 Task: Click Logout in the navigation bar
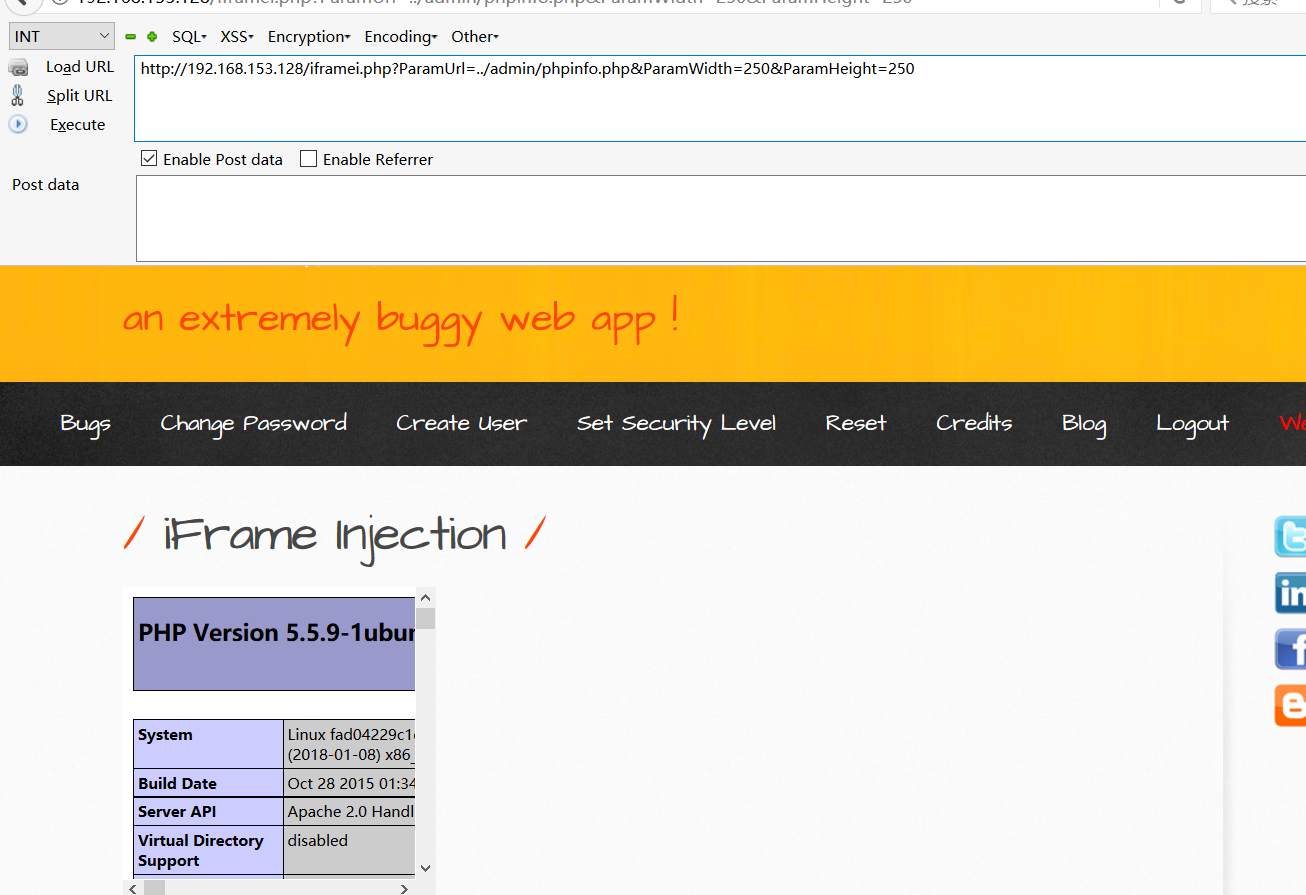tap(1192, 424)
